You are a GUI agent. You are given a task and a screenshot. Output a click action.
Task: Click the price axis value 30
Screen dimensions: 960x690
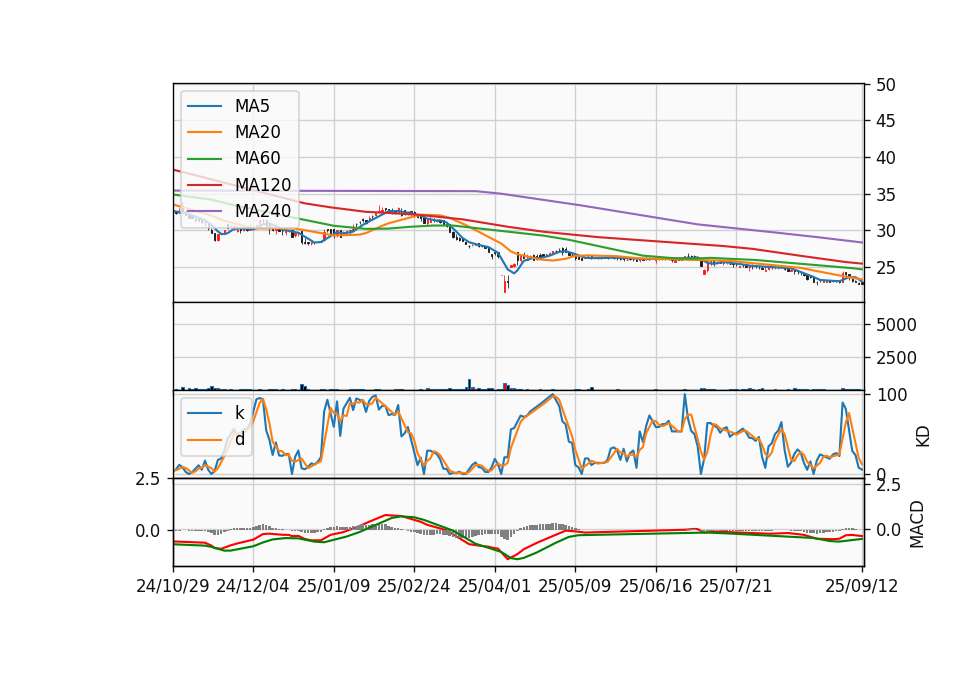[x=886, y=231]
